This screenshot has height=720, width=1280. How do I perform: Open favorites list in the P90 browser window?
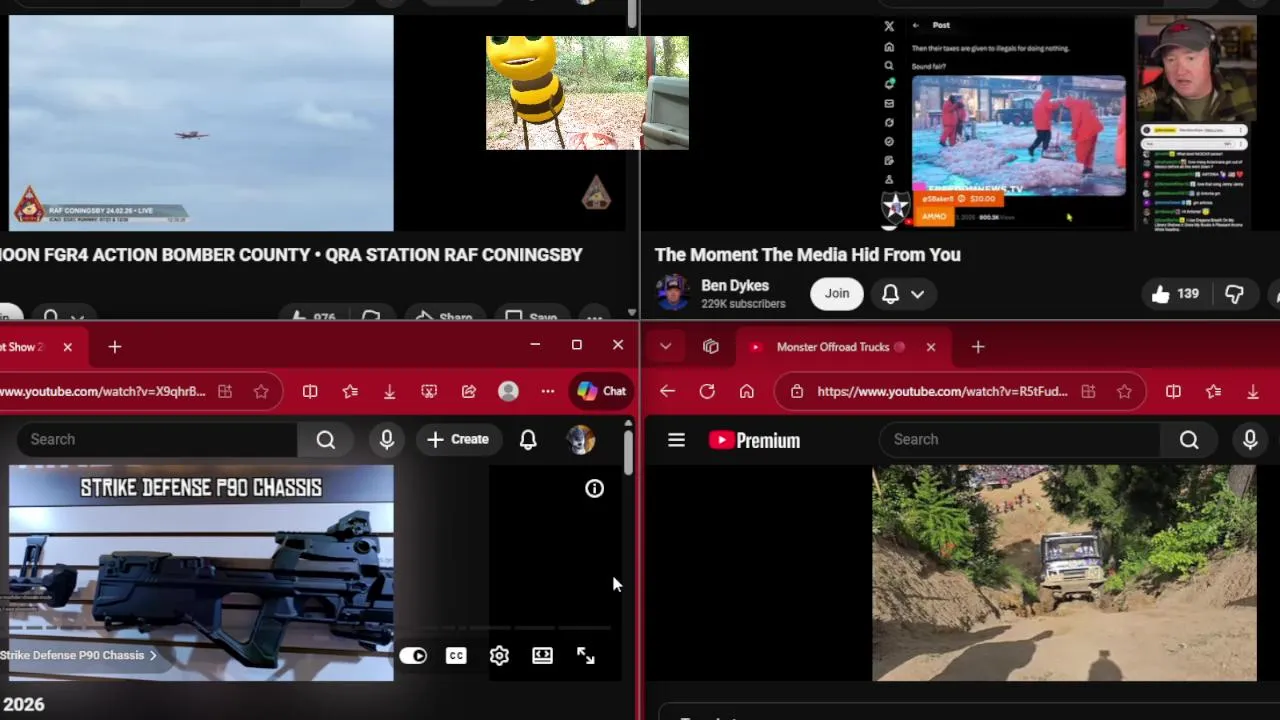tap(350, 391)
